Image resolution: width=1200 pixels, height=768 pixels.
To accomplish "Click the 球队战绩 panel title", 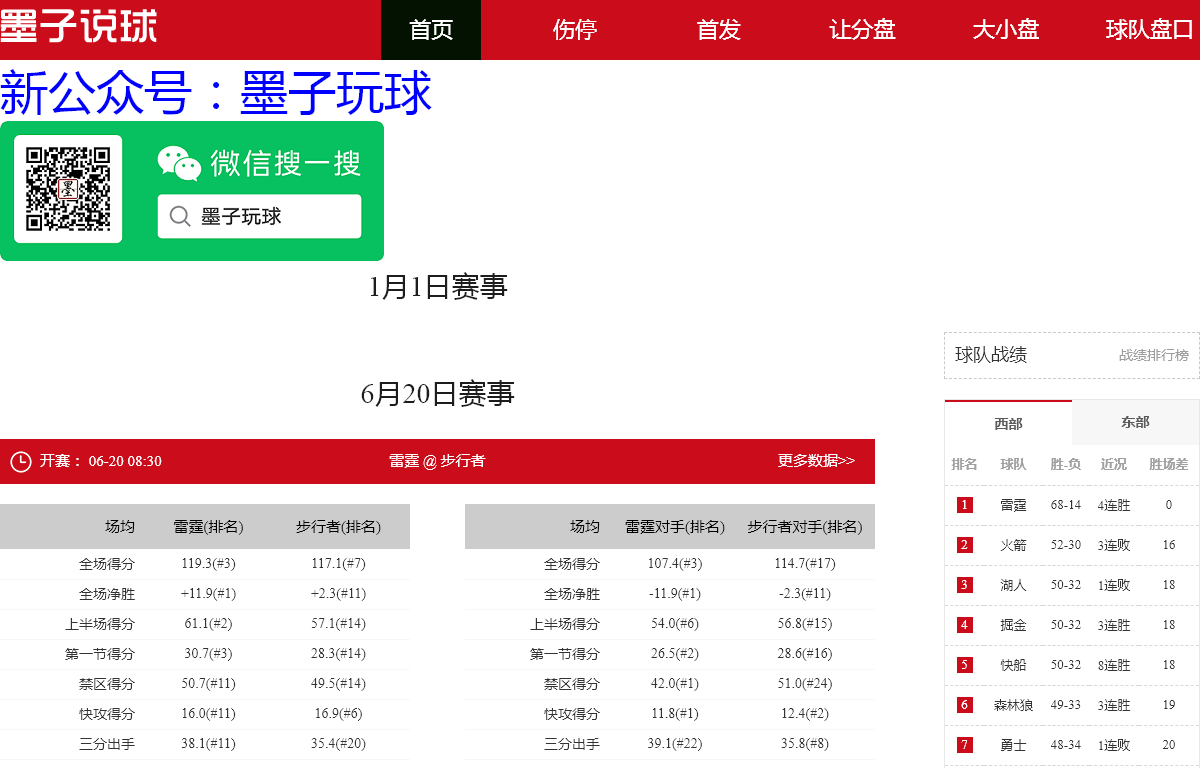I will click(x=991, y=355).
